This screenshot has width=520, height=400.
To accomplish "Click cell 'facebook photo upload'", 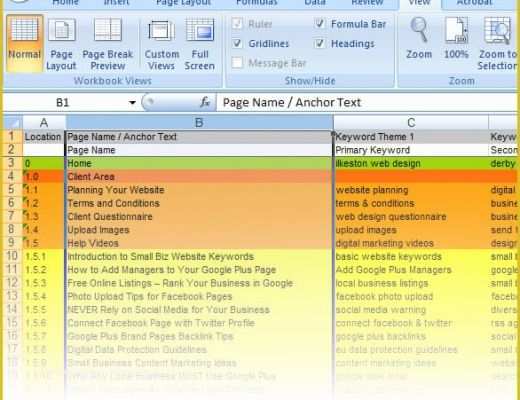I will (411, 296).
